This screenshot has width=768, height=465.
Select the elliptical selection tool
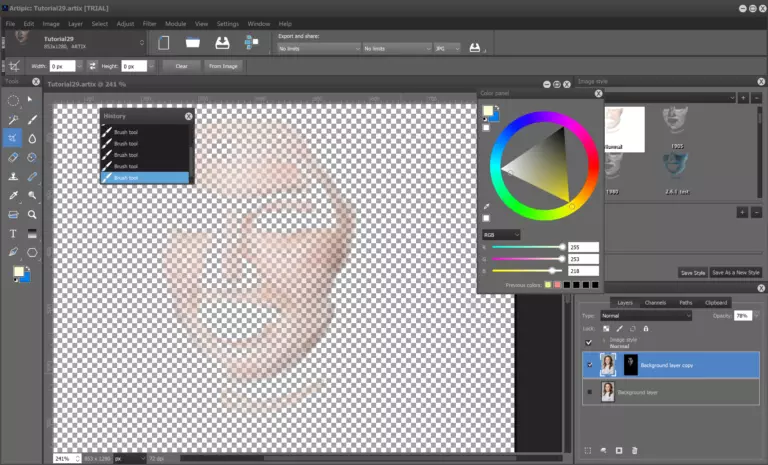pos(13,101)
